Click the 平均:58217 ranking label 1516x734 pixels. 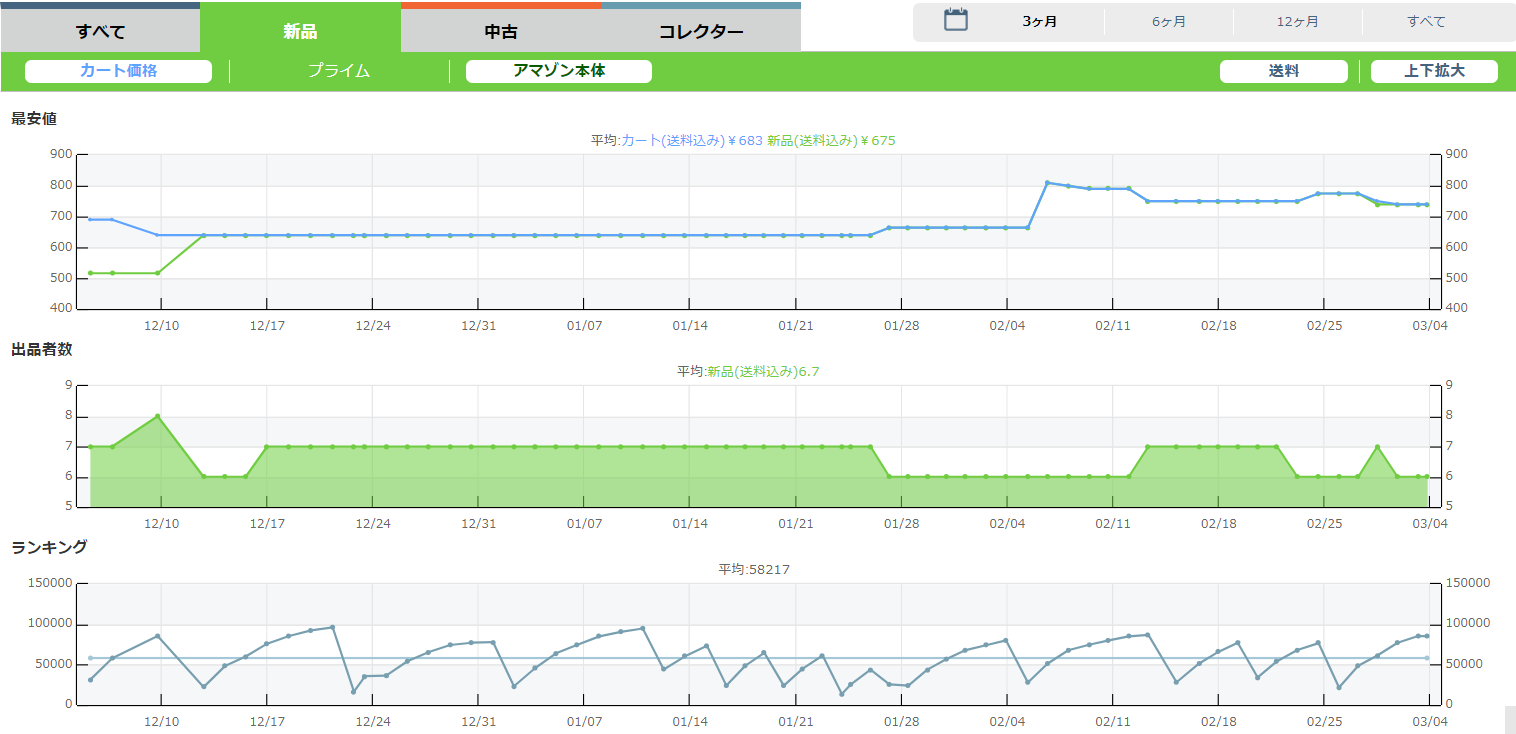[754, 570]
